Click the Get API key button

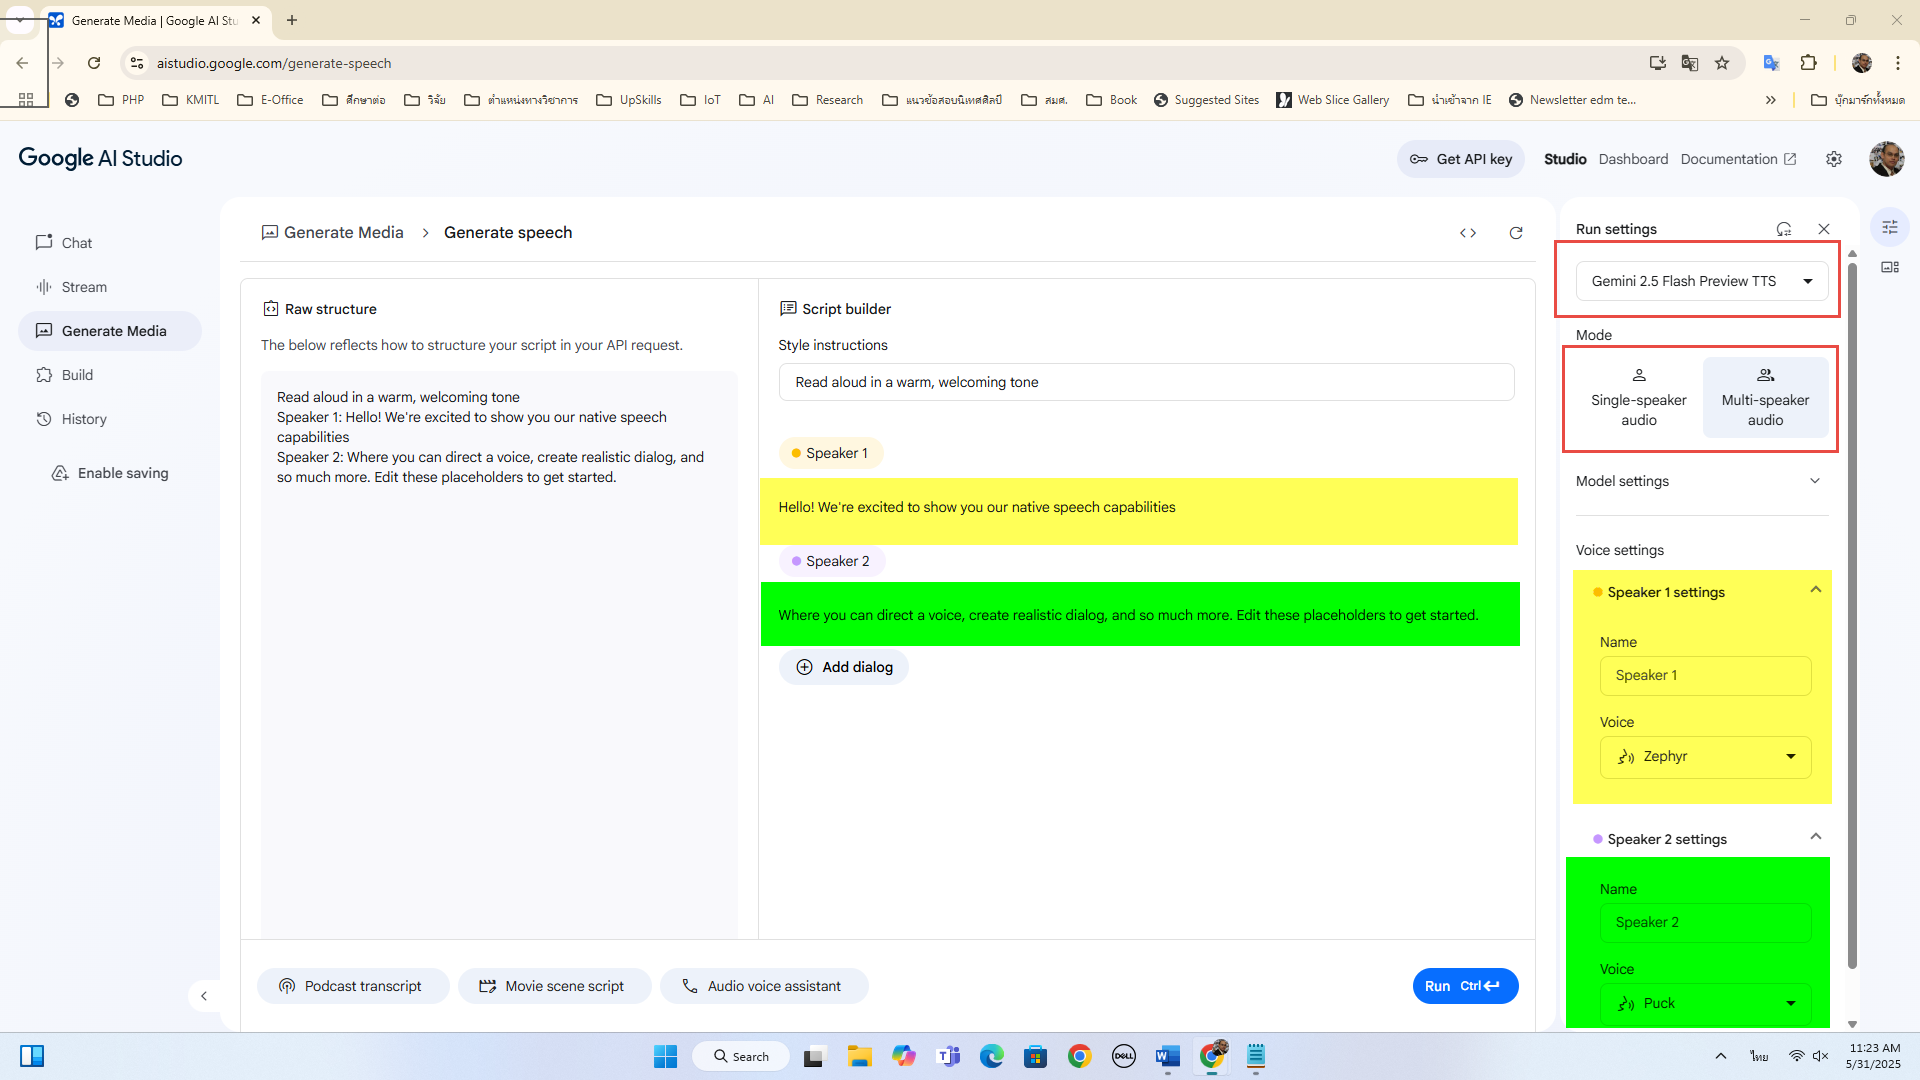tap(1460, 159)
